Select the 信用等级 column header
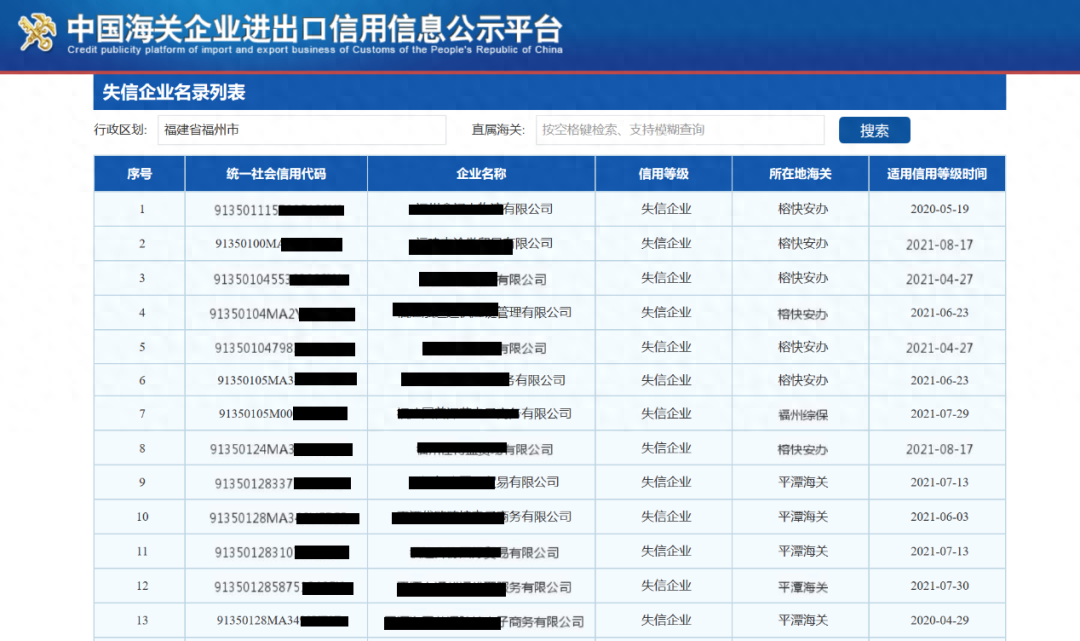This screenshot has width=1080, height=641. (x=663, y=174)
